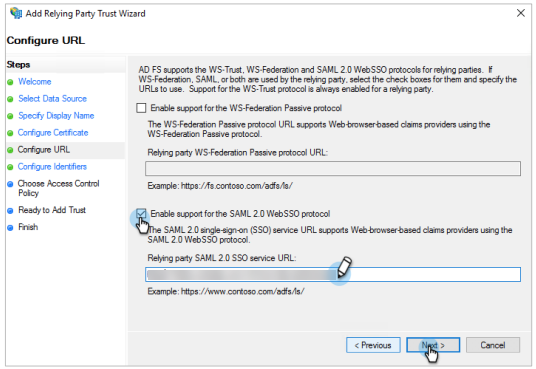Click the blue bullet beside Ready to Add Trust

click(10, 211)
